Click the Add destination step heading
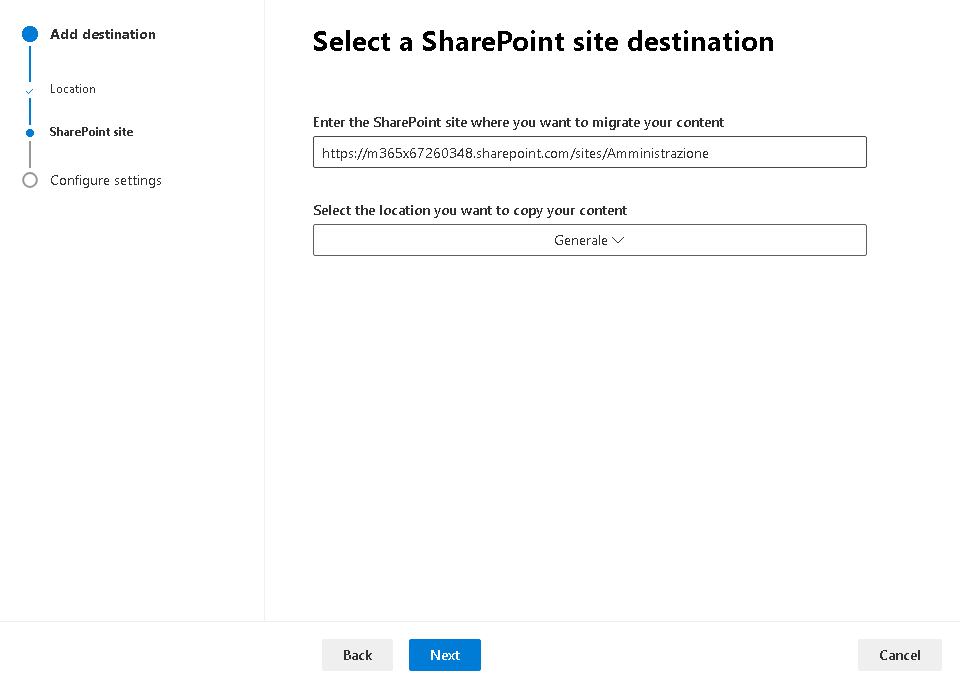 [x=103, y=34]
